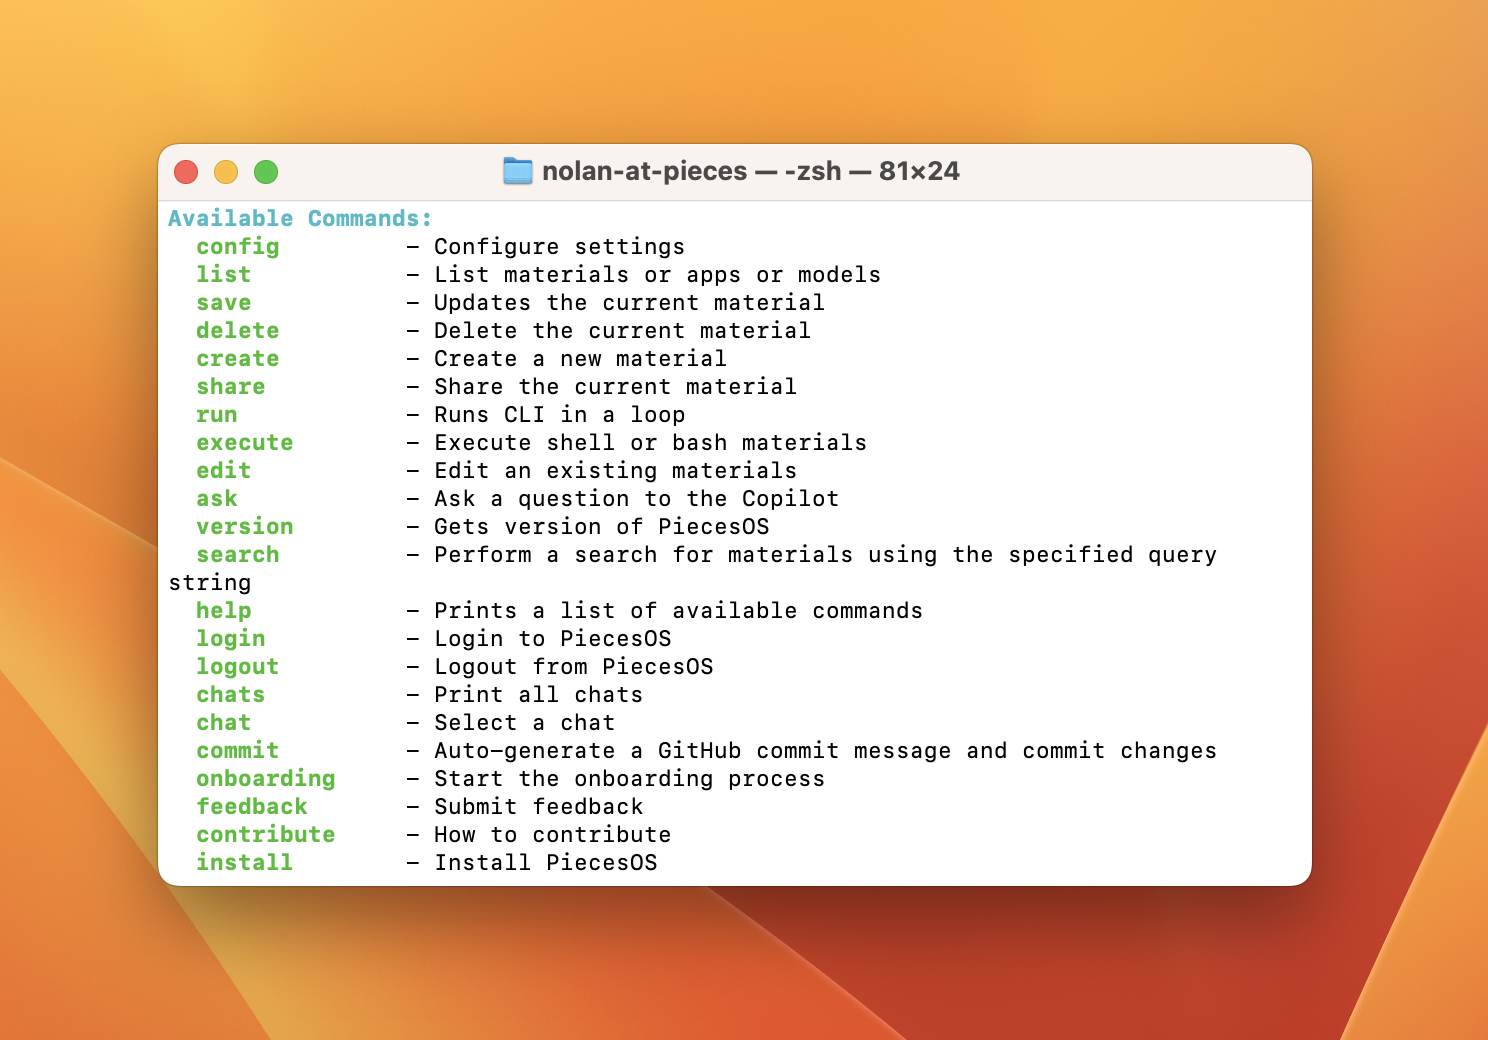The image size is (1488, 1040).
Task: Click 'Ask a question to the Copilot' text
Action: click(637, 498)
